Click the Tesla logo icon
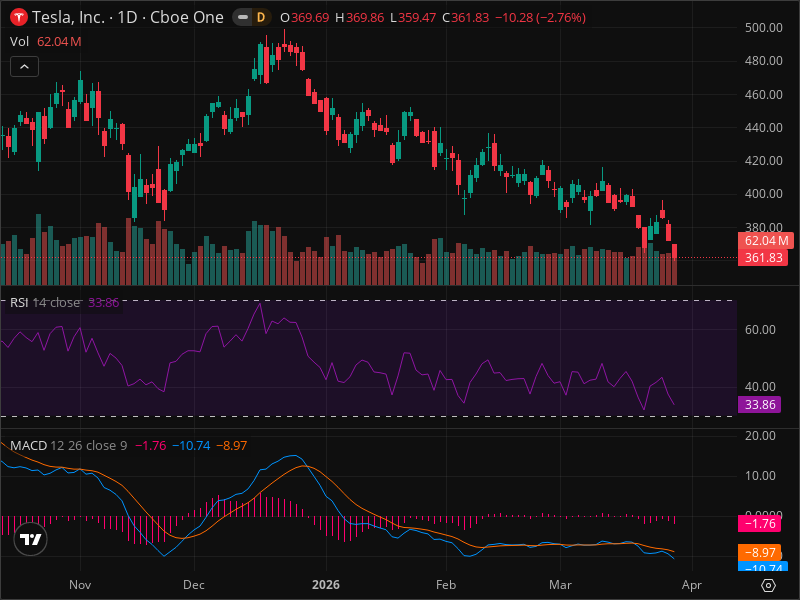This screenshot has width=800, height=600. [19, 17]
